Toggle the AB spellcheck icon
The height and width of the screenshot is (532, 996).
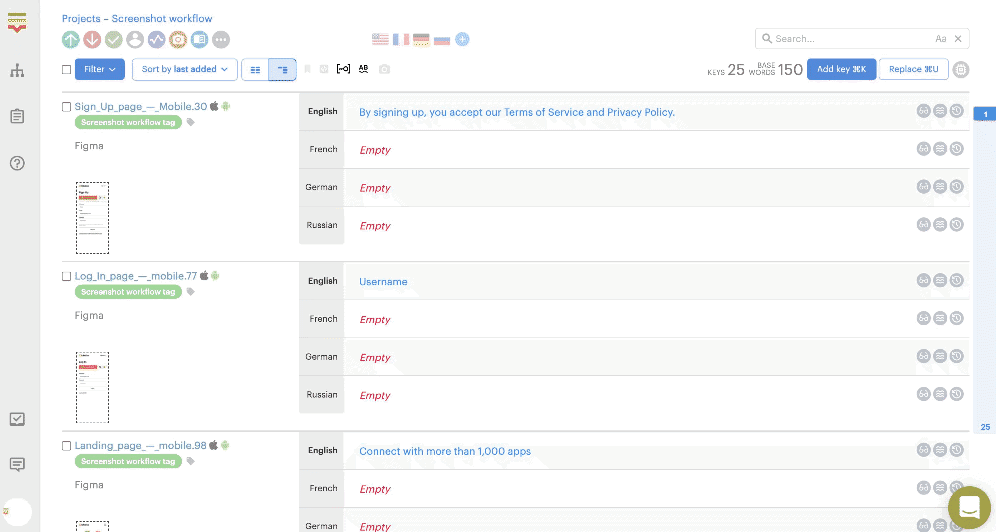363,69
